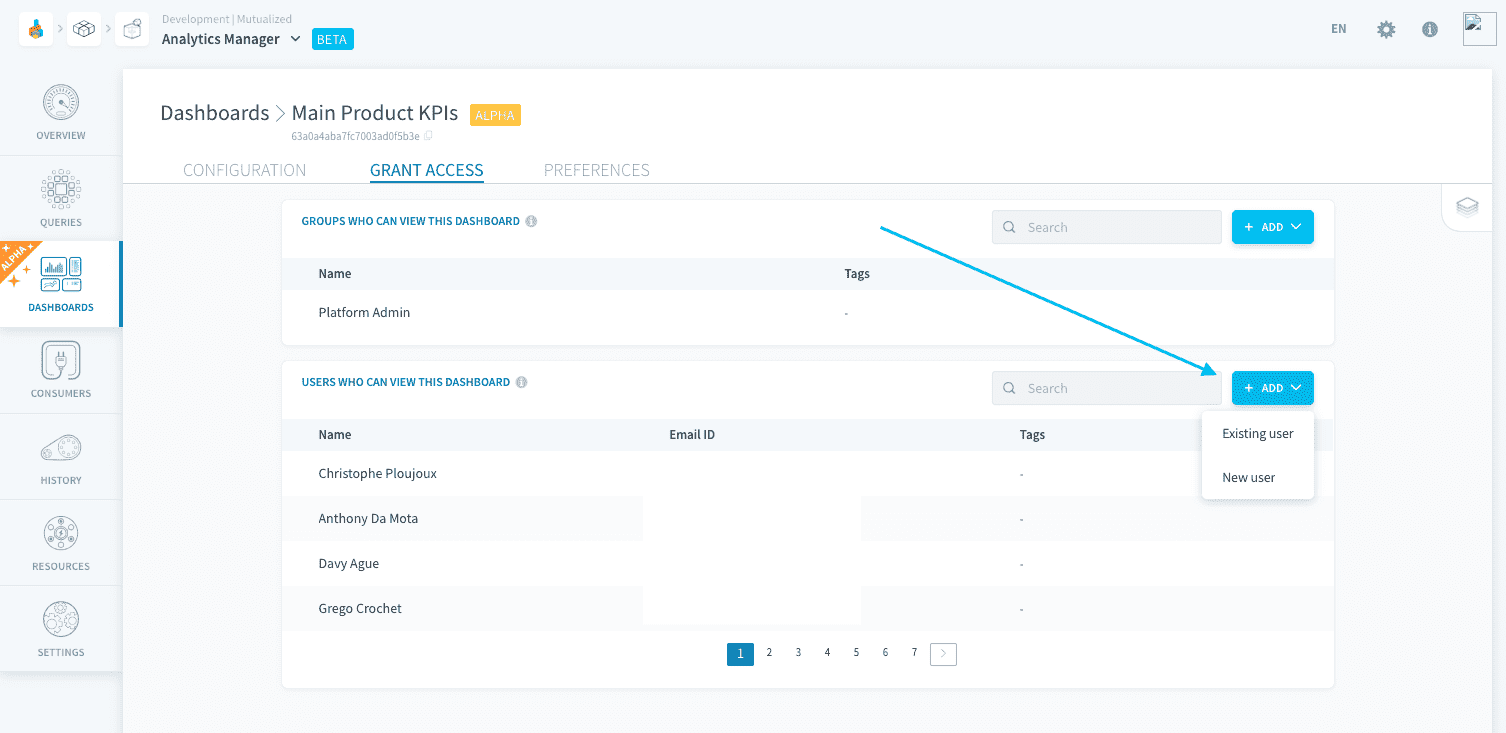Click the platform home logo icon
The height and width of the screenshot is (733, 1506).
click(36, 30)
